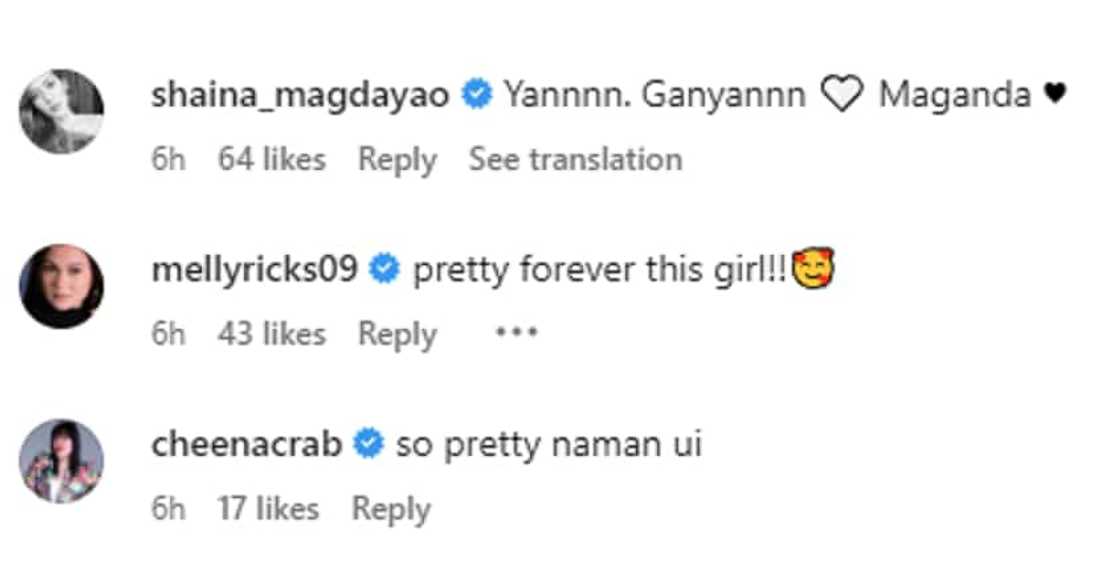Click See translation on shaina's comment
1120x569 pixels.
[575, 159]
